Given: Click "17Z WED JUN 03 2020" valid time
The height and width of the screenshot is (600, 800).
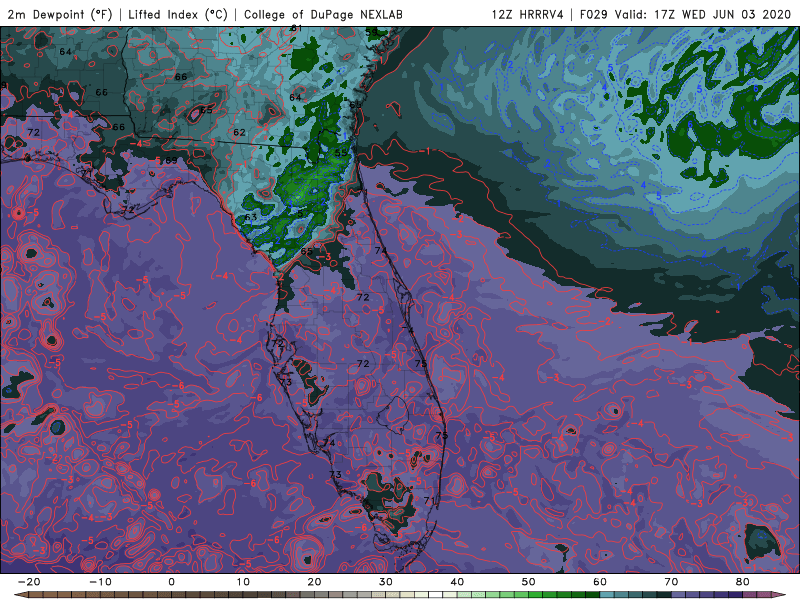Looking at the screenshot, I should point(721,14).
